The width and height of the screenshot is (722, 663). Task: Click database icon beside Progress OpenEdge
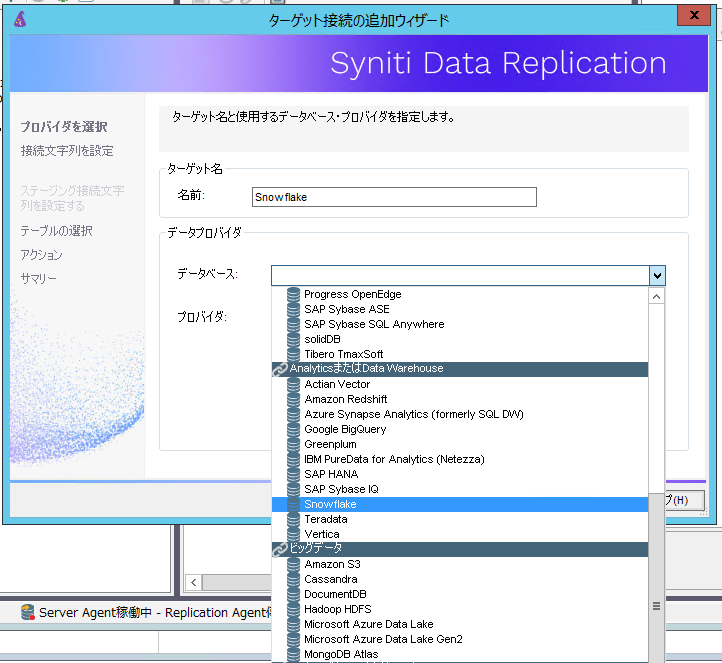(293, 295)
